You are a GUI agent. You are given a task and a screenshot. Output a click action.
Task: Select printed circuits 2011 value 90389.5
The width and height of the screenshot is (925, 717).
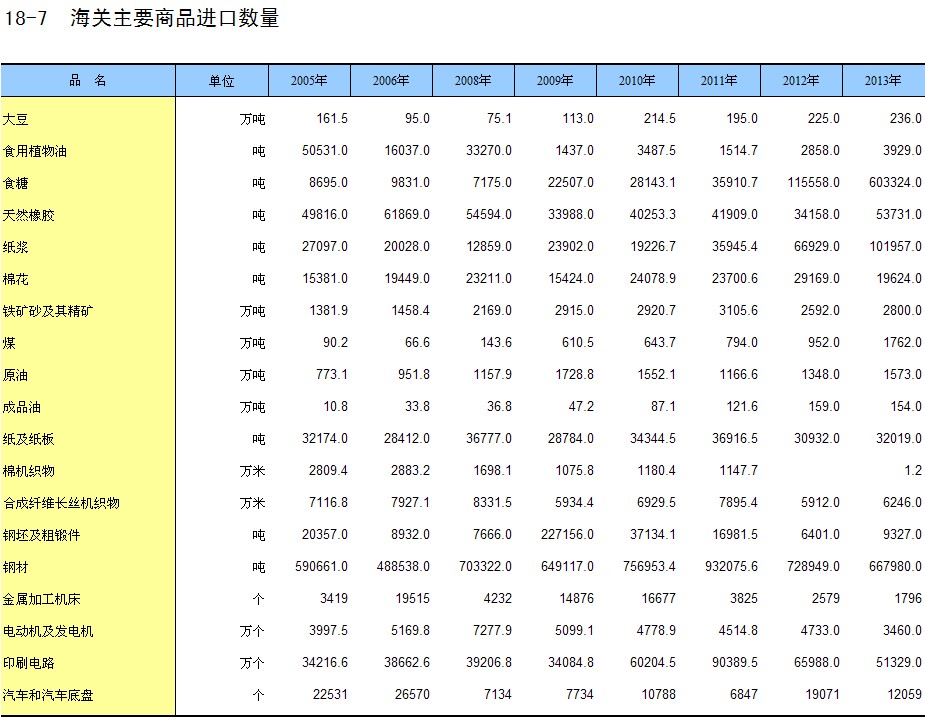point(734,662)
